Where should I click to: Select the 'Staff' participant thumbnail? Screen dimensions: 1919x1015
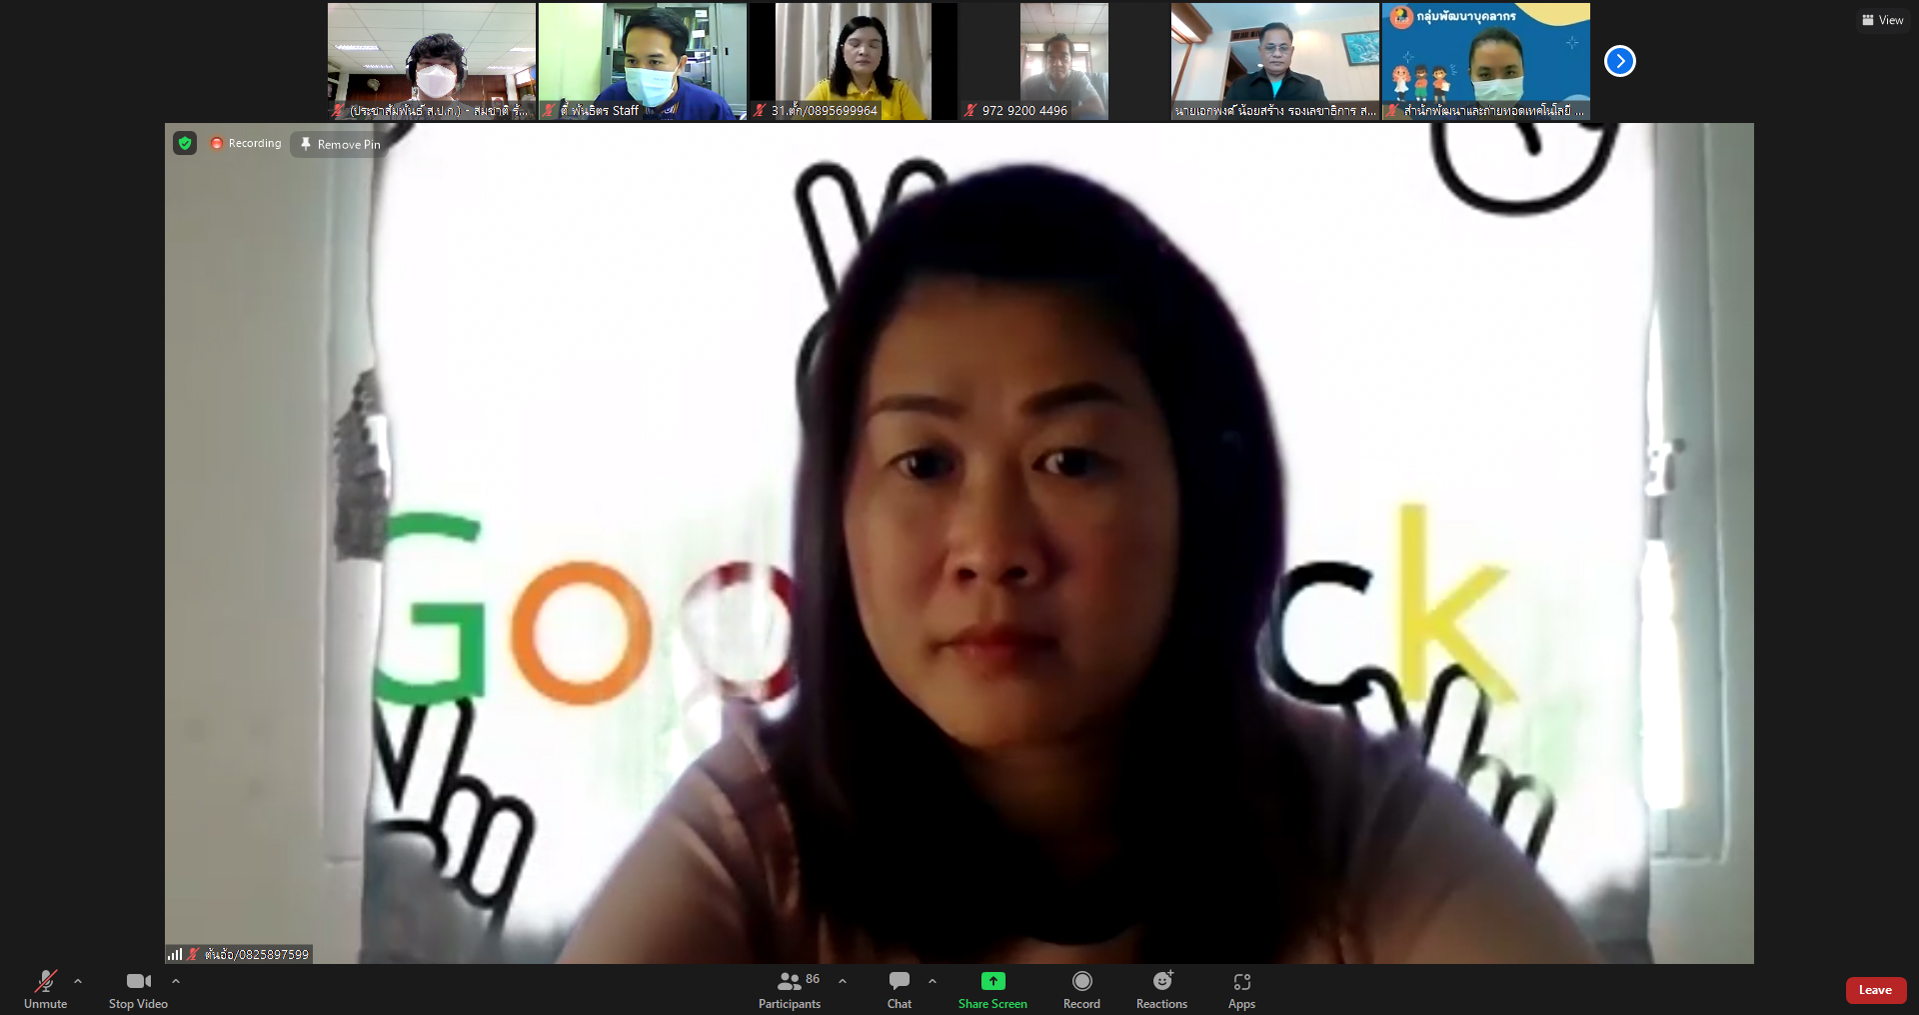click(x=642, y=61)
